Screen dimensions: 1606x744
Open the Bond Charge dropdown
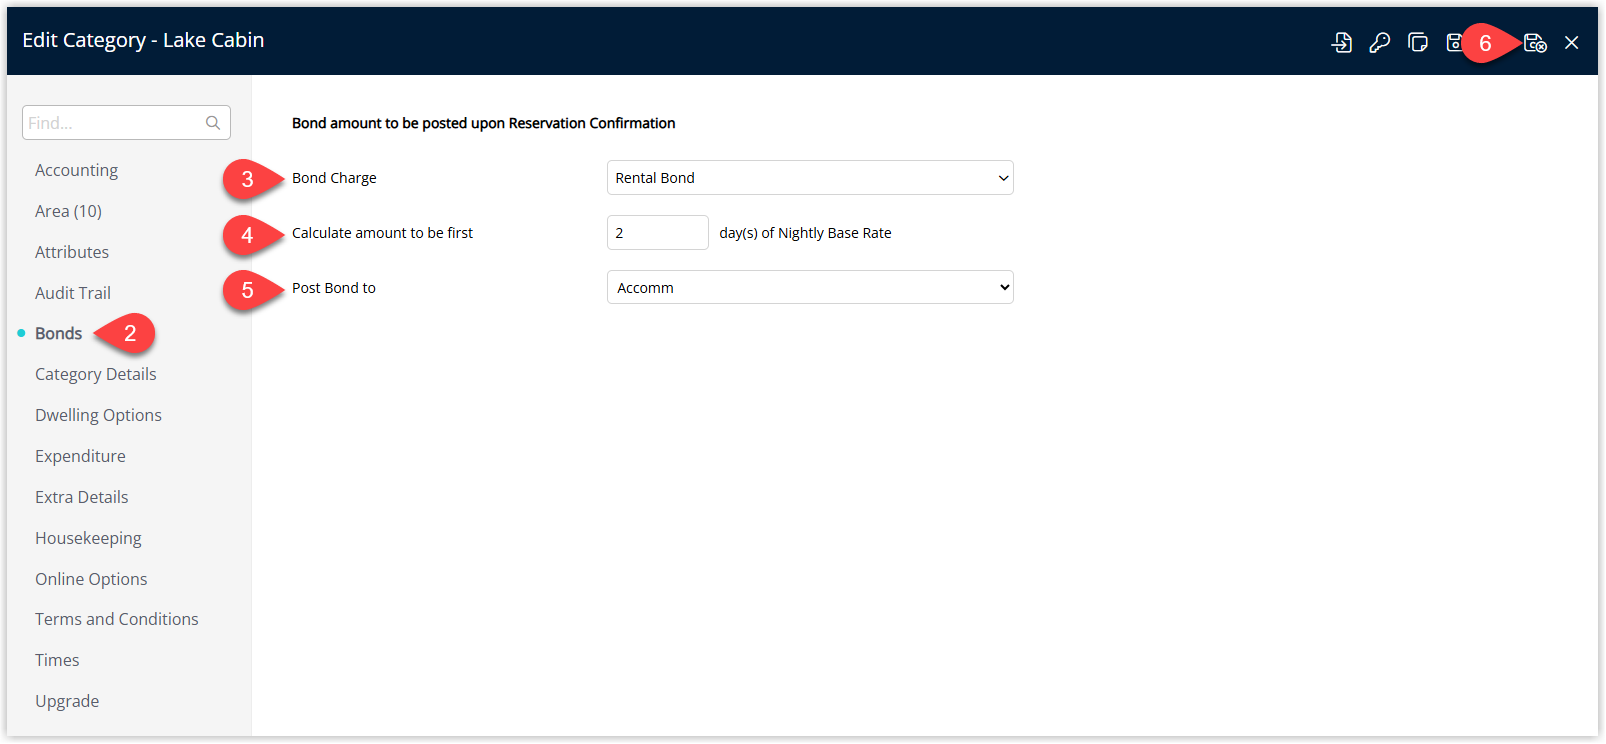click(x=810, y=178)
